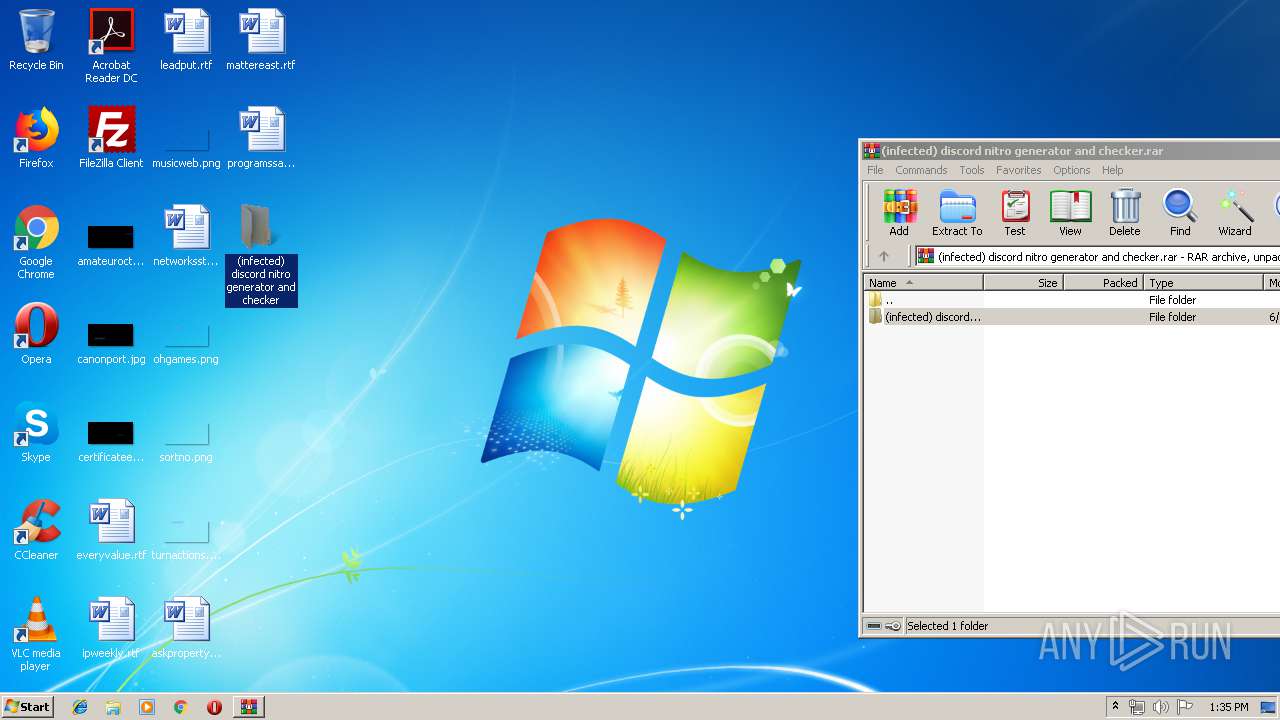The height and width of the screenshot is (720, 1280).
Task: Click the Find toolbar icon
Action: 1180,213
